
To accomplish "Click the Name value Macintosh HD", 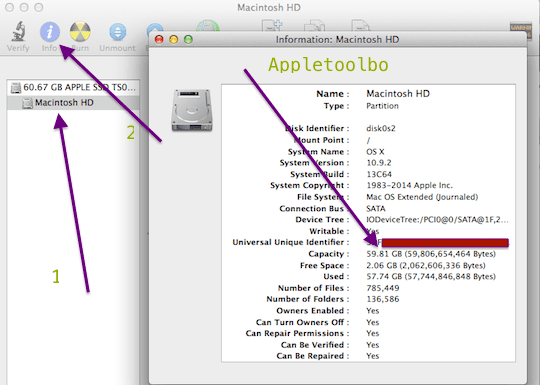I will pos(398,94).
